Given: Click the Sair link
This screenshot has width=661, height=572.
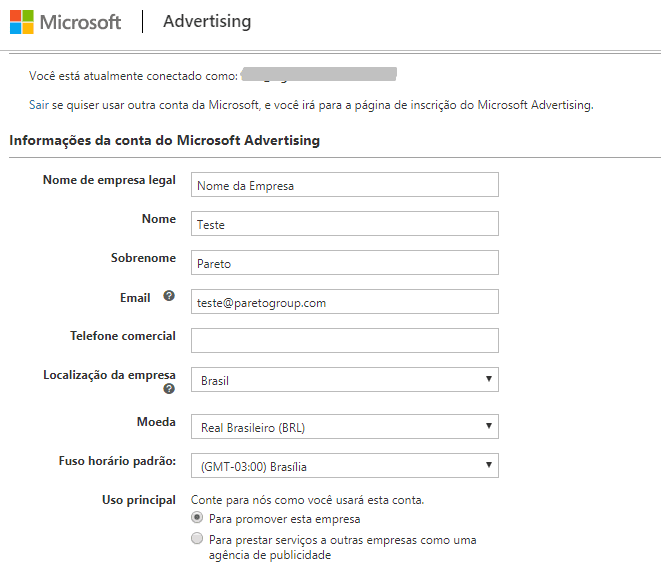Looking at the screenshot, I should (x=39, y=105).
